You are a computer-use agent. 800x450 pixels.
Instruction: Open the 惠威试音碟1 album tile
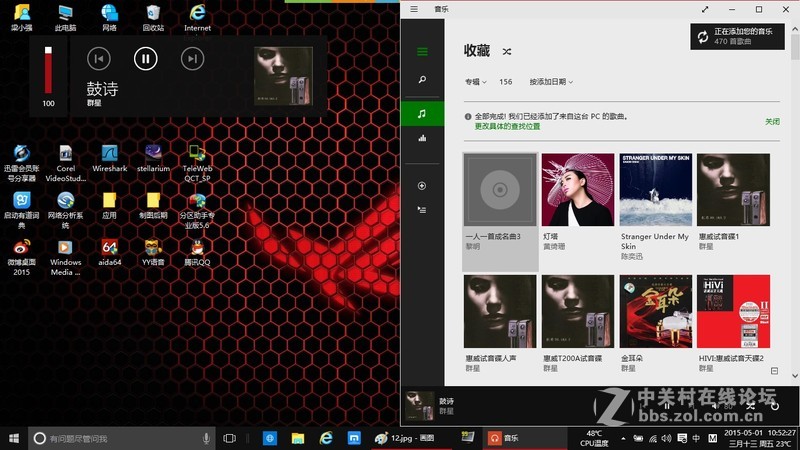733,190
